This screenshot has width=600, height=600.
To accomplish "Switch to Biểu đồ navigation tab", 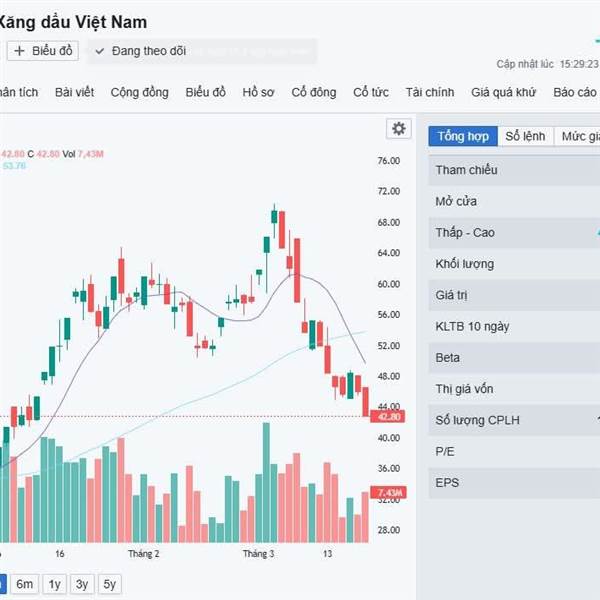I will 205,92.
